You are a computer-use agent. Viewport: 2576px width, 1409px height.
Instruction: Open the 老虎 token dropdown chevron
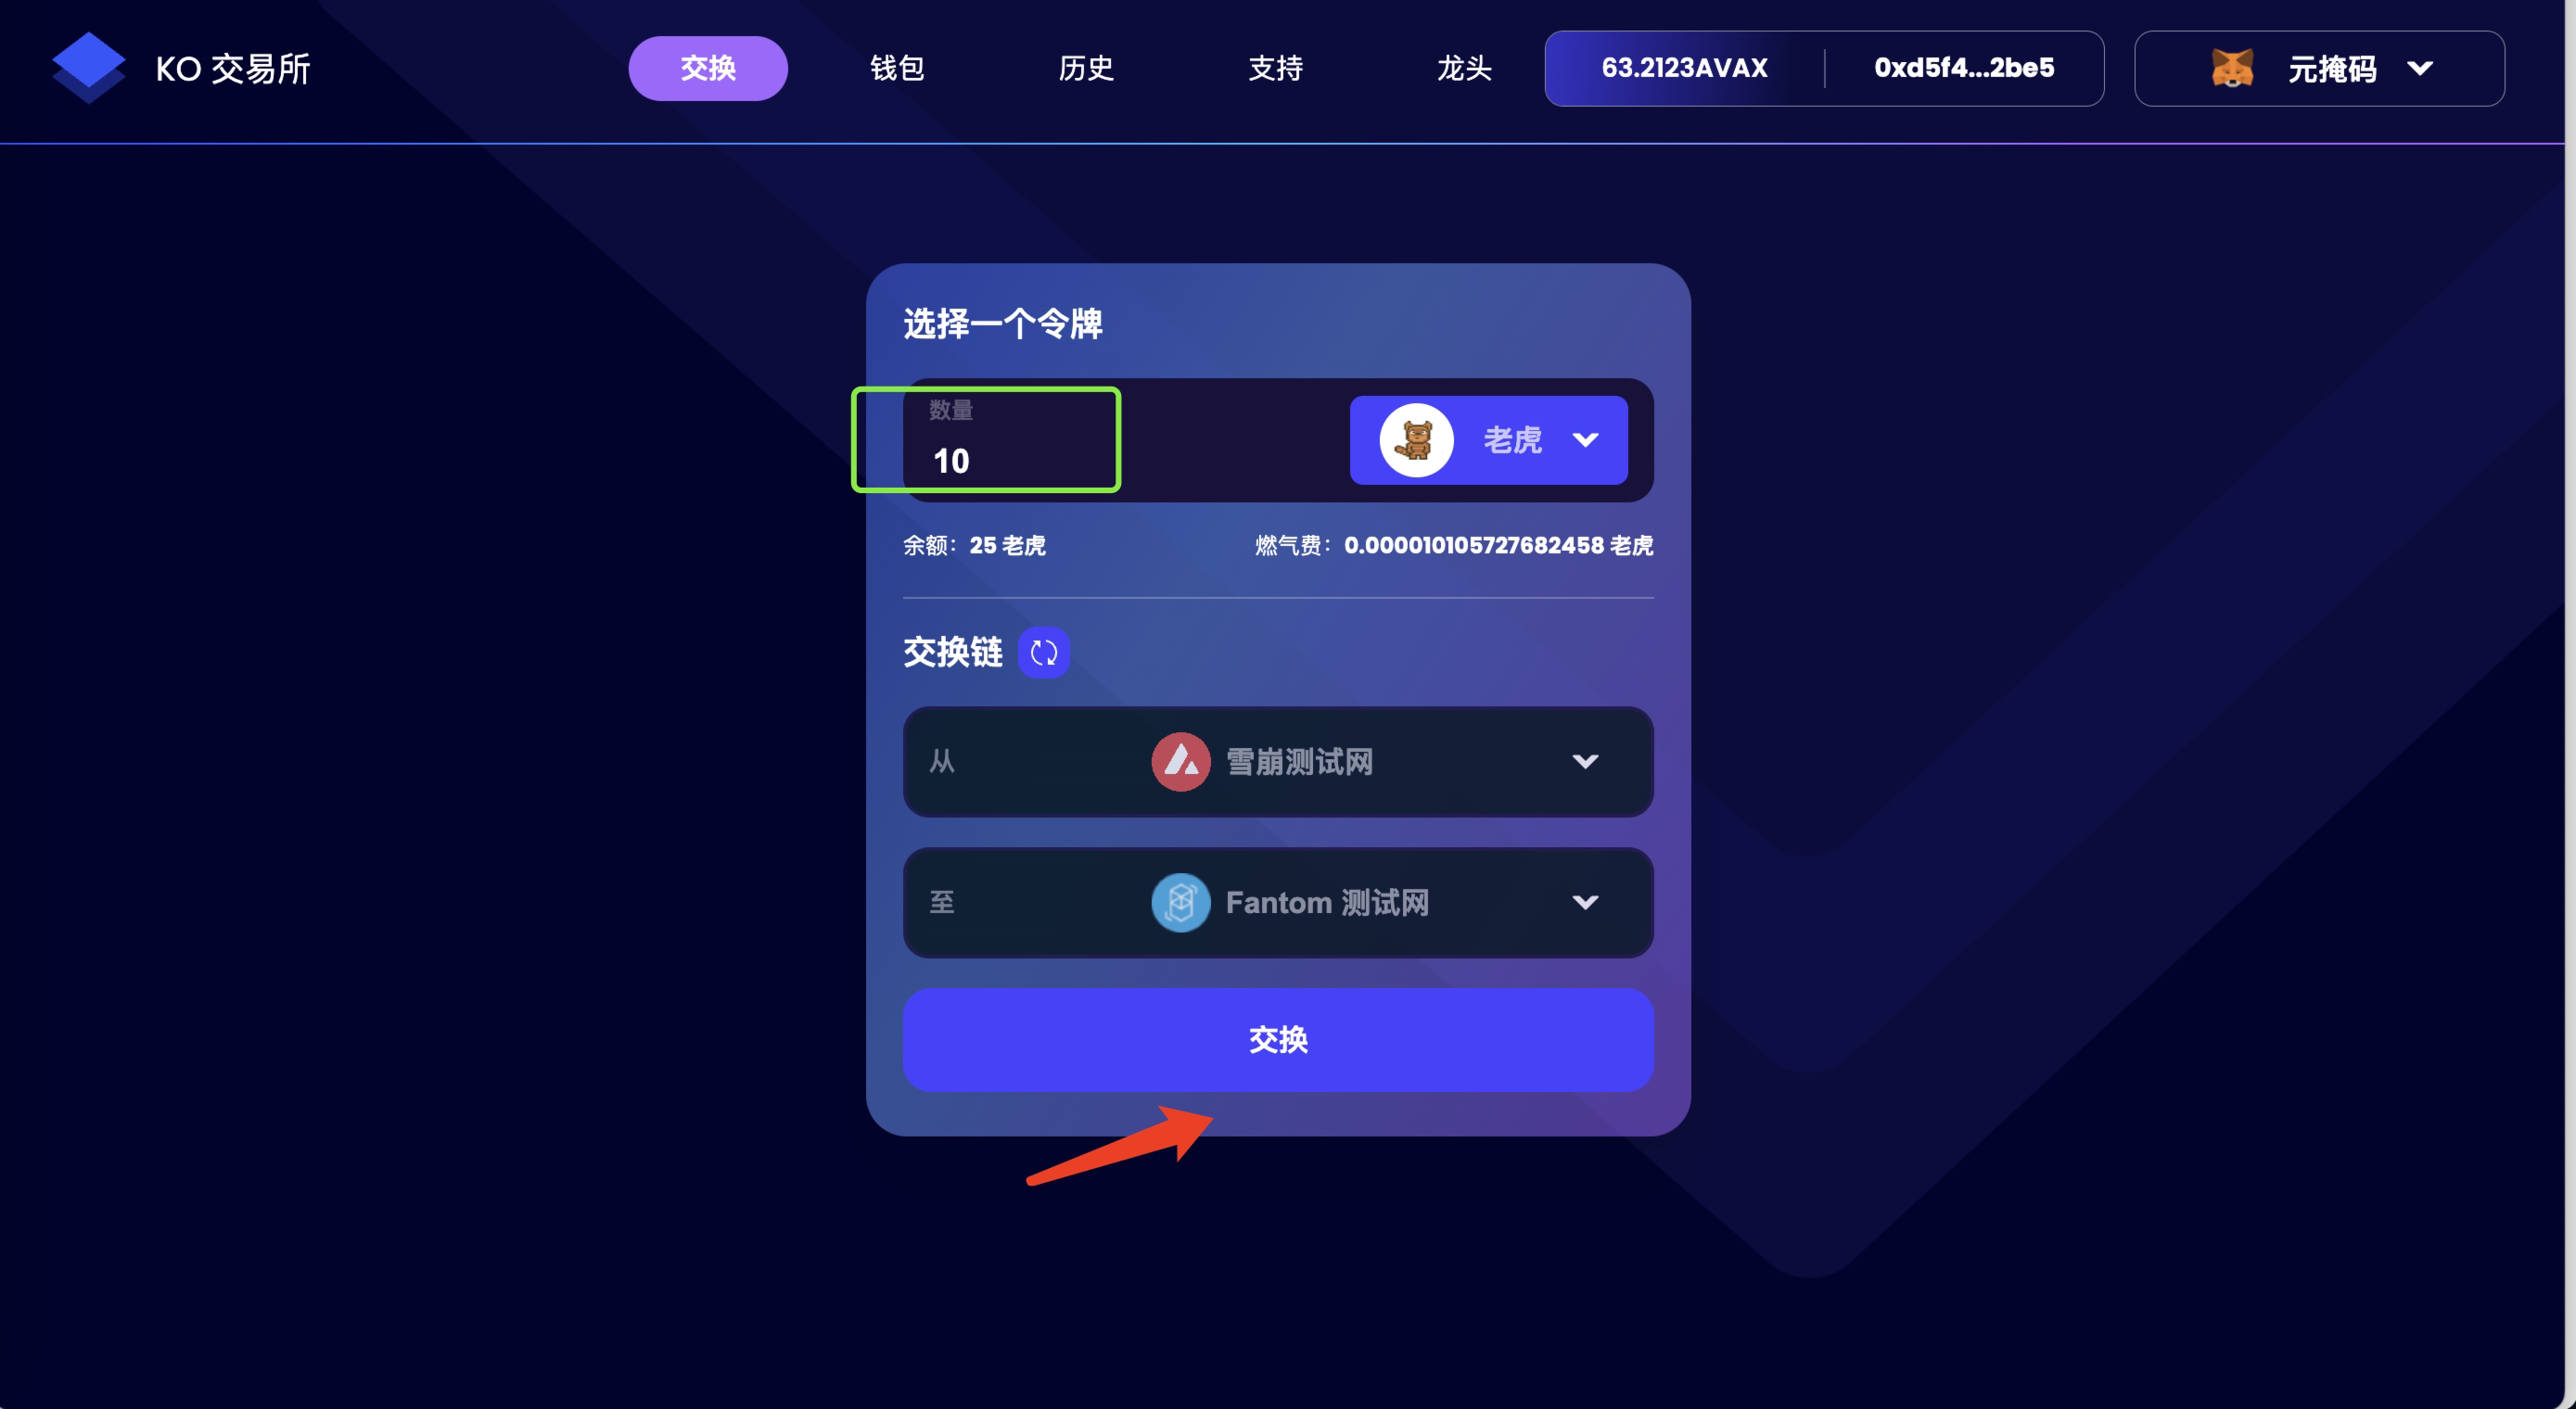coord(1585,440)
